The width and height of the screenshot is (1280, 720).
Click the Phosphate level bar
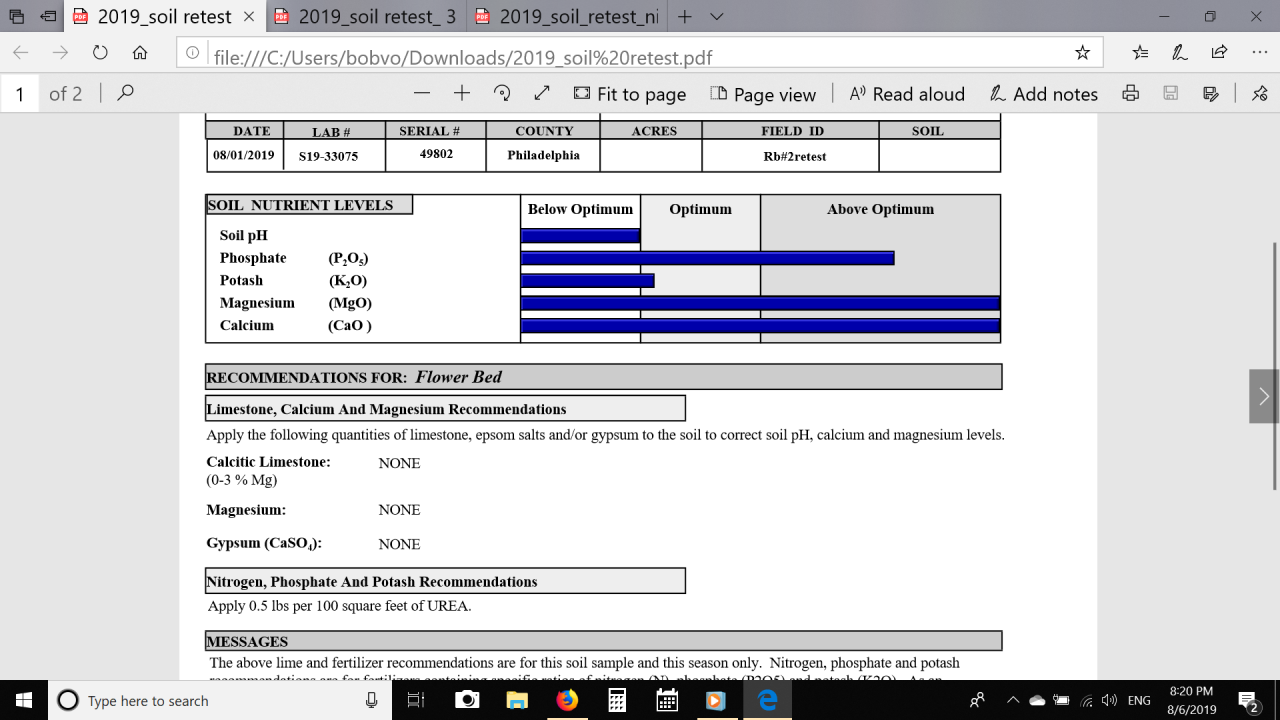click(x=708, y=258)
